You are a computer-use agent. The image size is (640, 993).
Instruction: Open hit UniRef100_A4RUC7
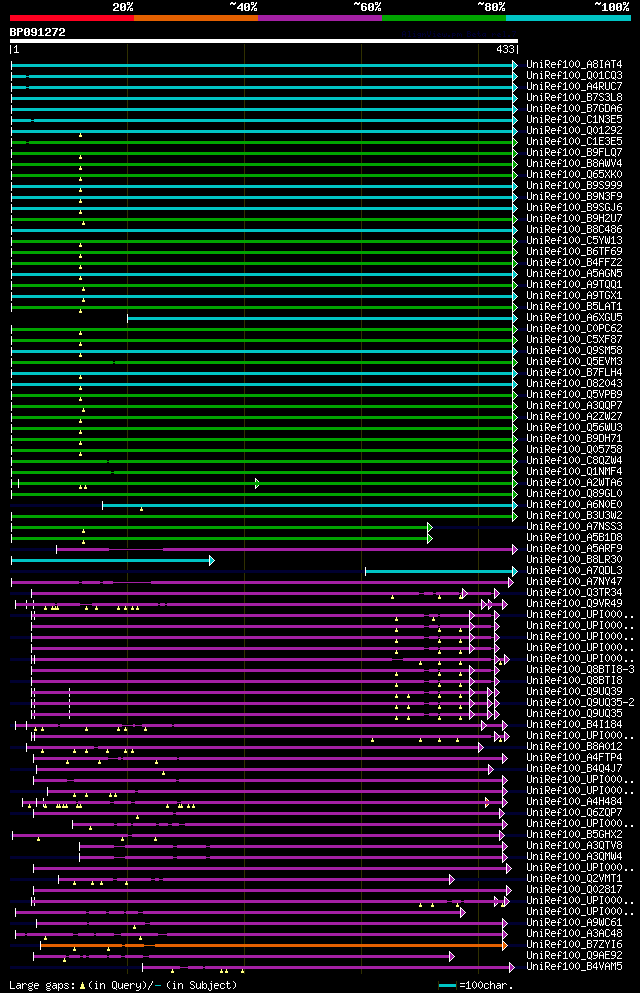[574, 87]
